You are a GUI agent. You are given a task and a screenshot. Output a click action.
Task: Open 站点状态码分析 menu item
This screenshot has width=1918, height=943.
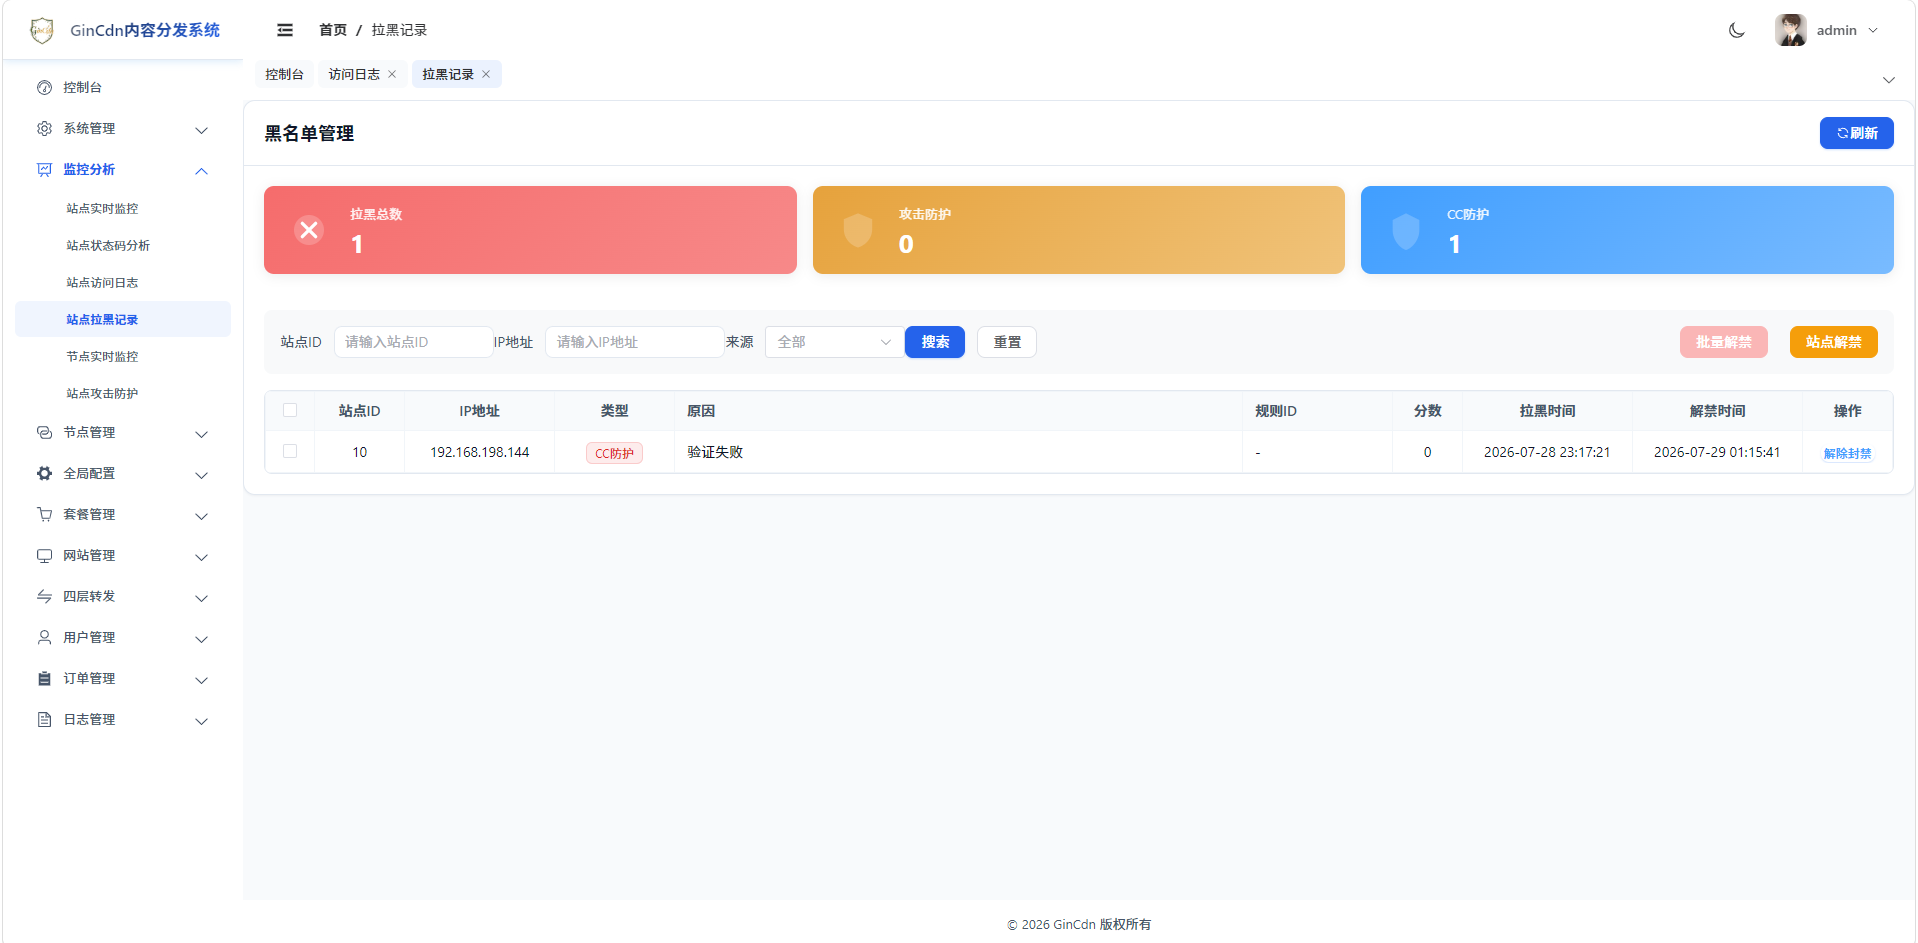pyautogui.click(x=108, y=246)
